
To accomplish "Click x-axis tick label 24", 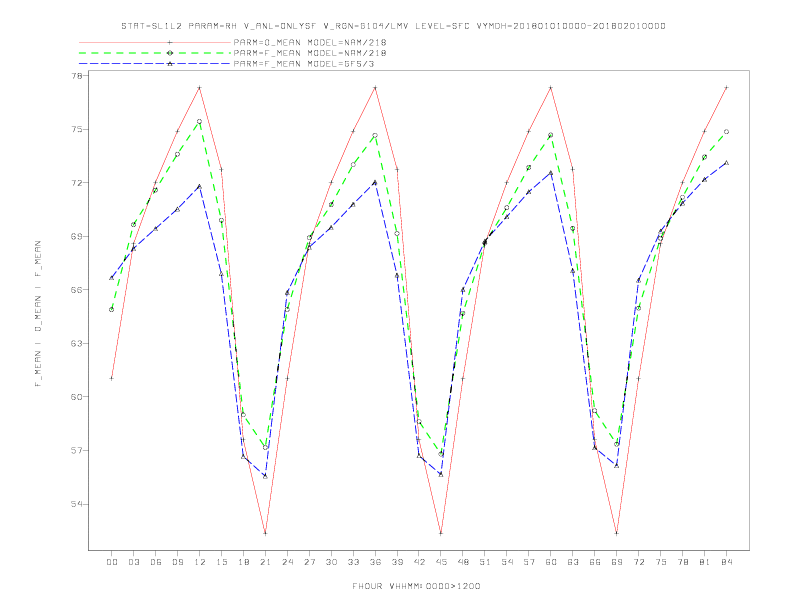I will [x=287, y=562].
